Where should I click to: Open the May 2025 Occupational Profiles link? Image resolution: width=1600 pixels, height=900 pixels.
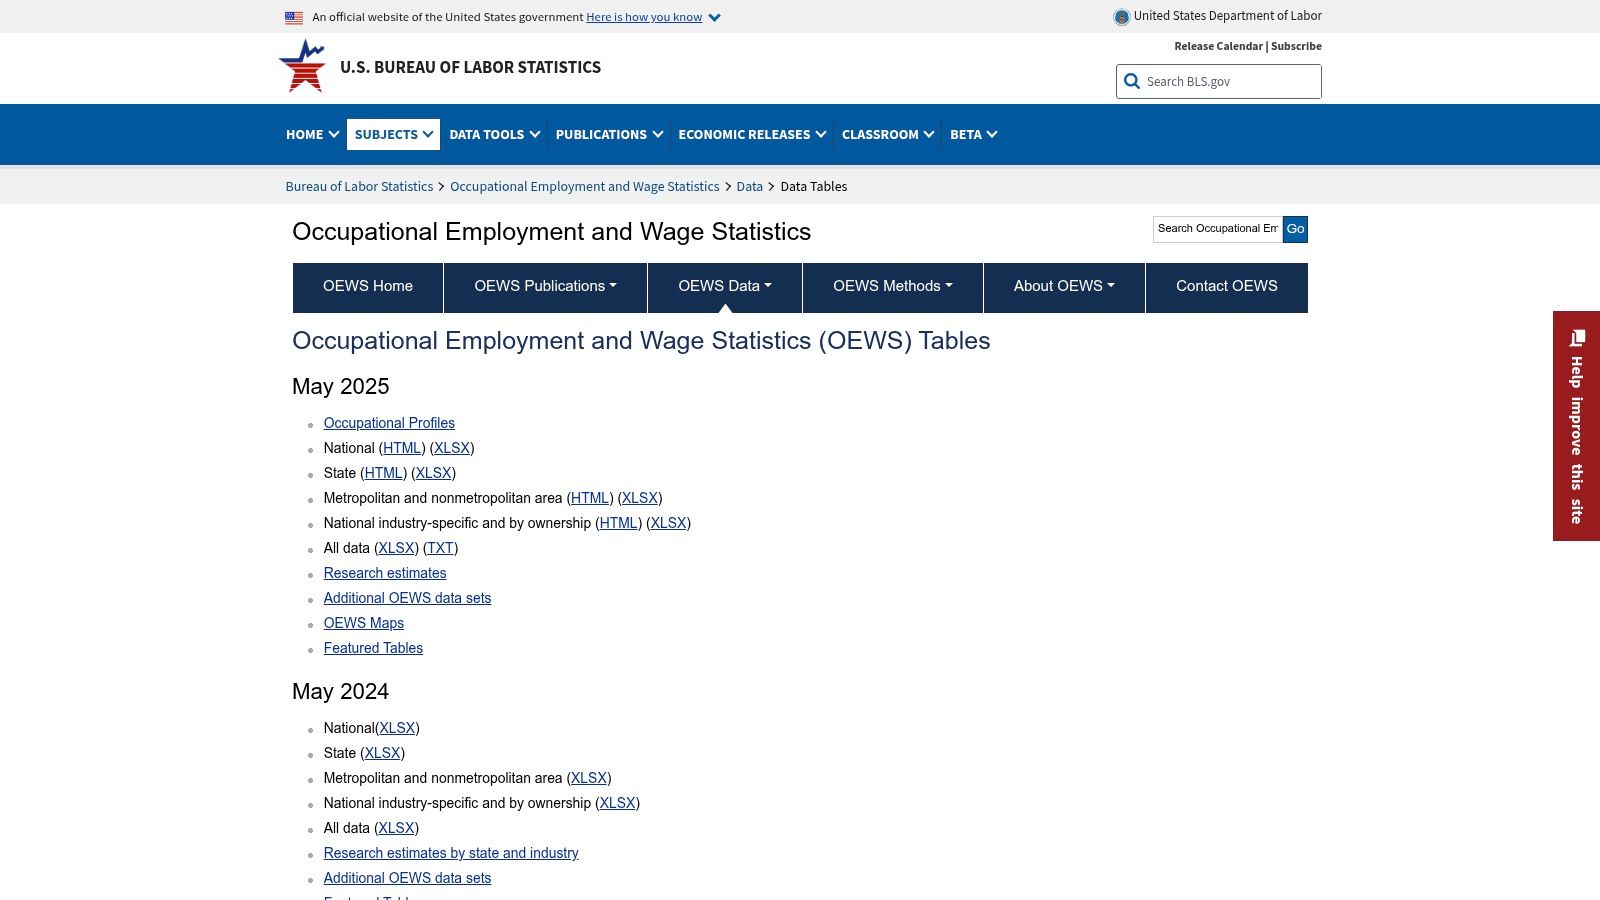(x=389, y=423)
